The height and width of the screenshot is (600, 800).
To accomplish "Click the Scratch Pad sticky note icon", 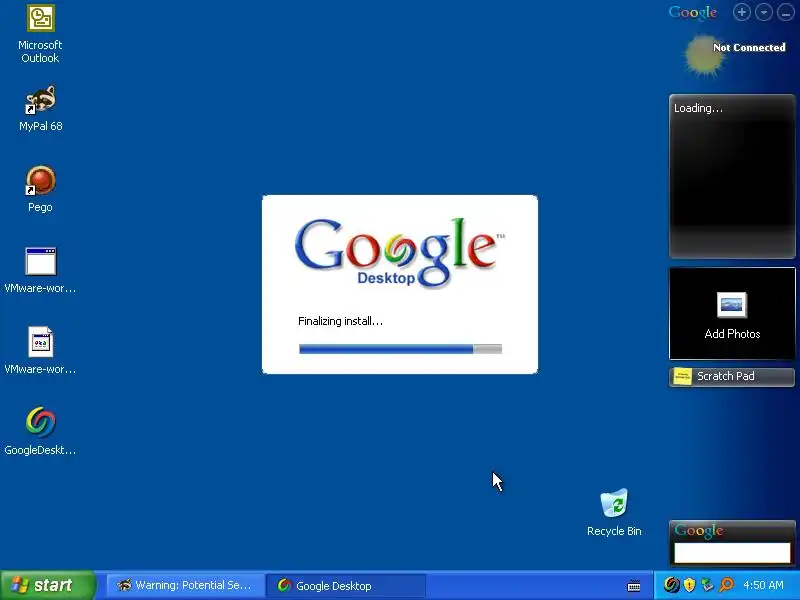I will pos(682,377).
